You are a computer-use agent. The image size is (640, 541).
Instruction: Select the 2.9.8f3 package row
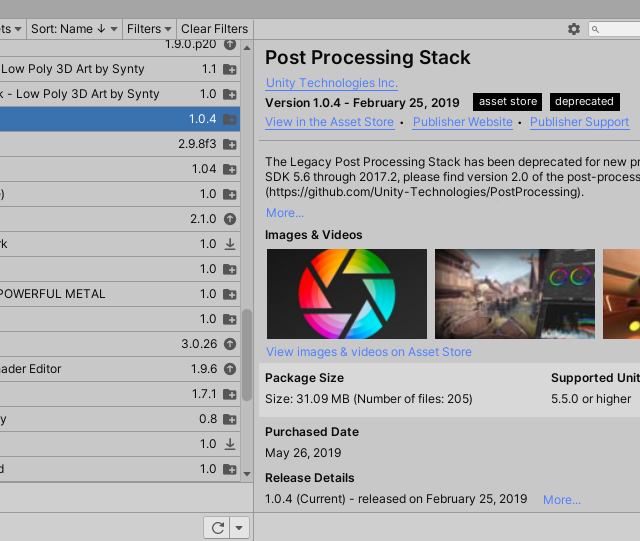(x=120, y=144)
